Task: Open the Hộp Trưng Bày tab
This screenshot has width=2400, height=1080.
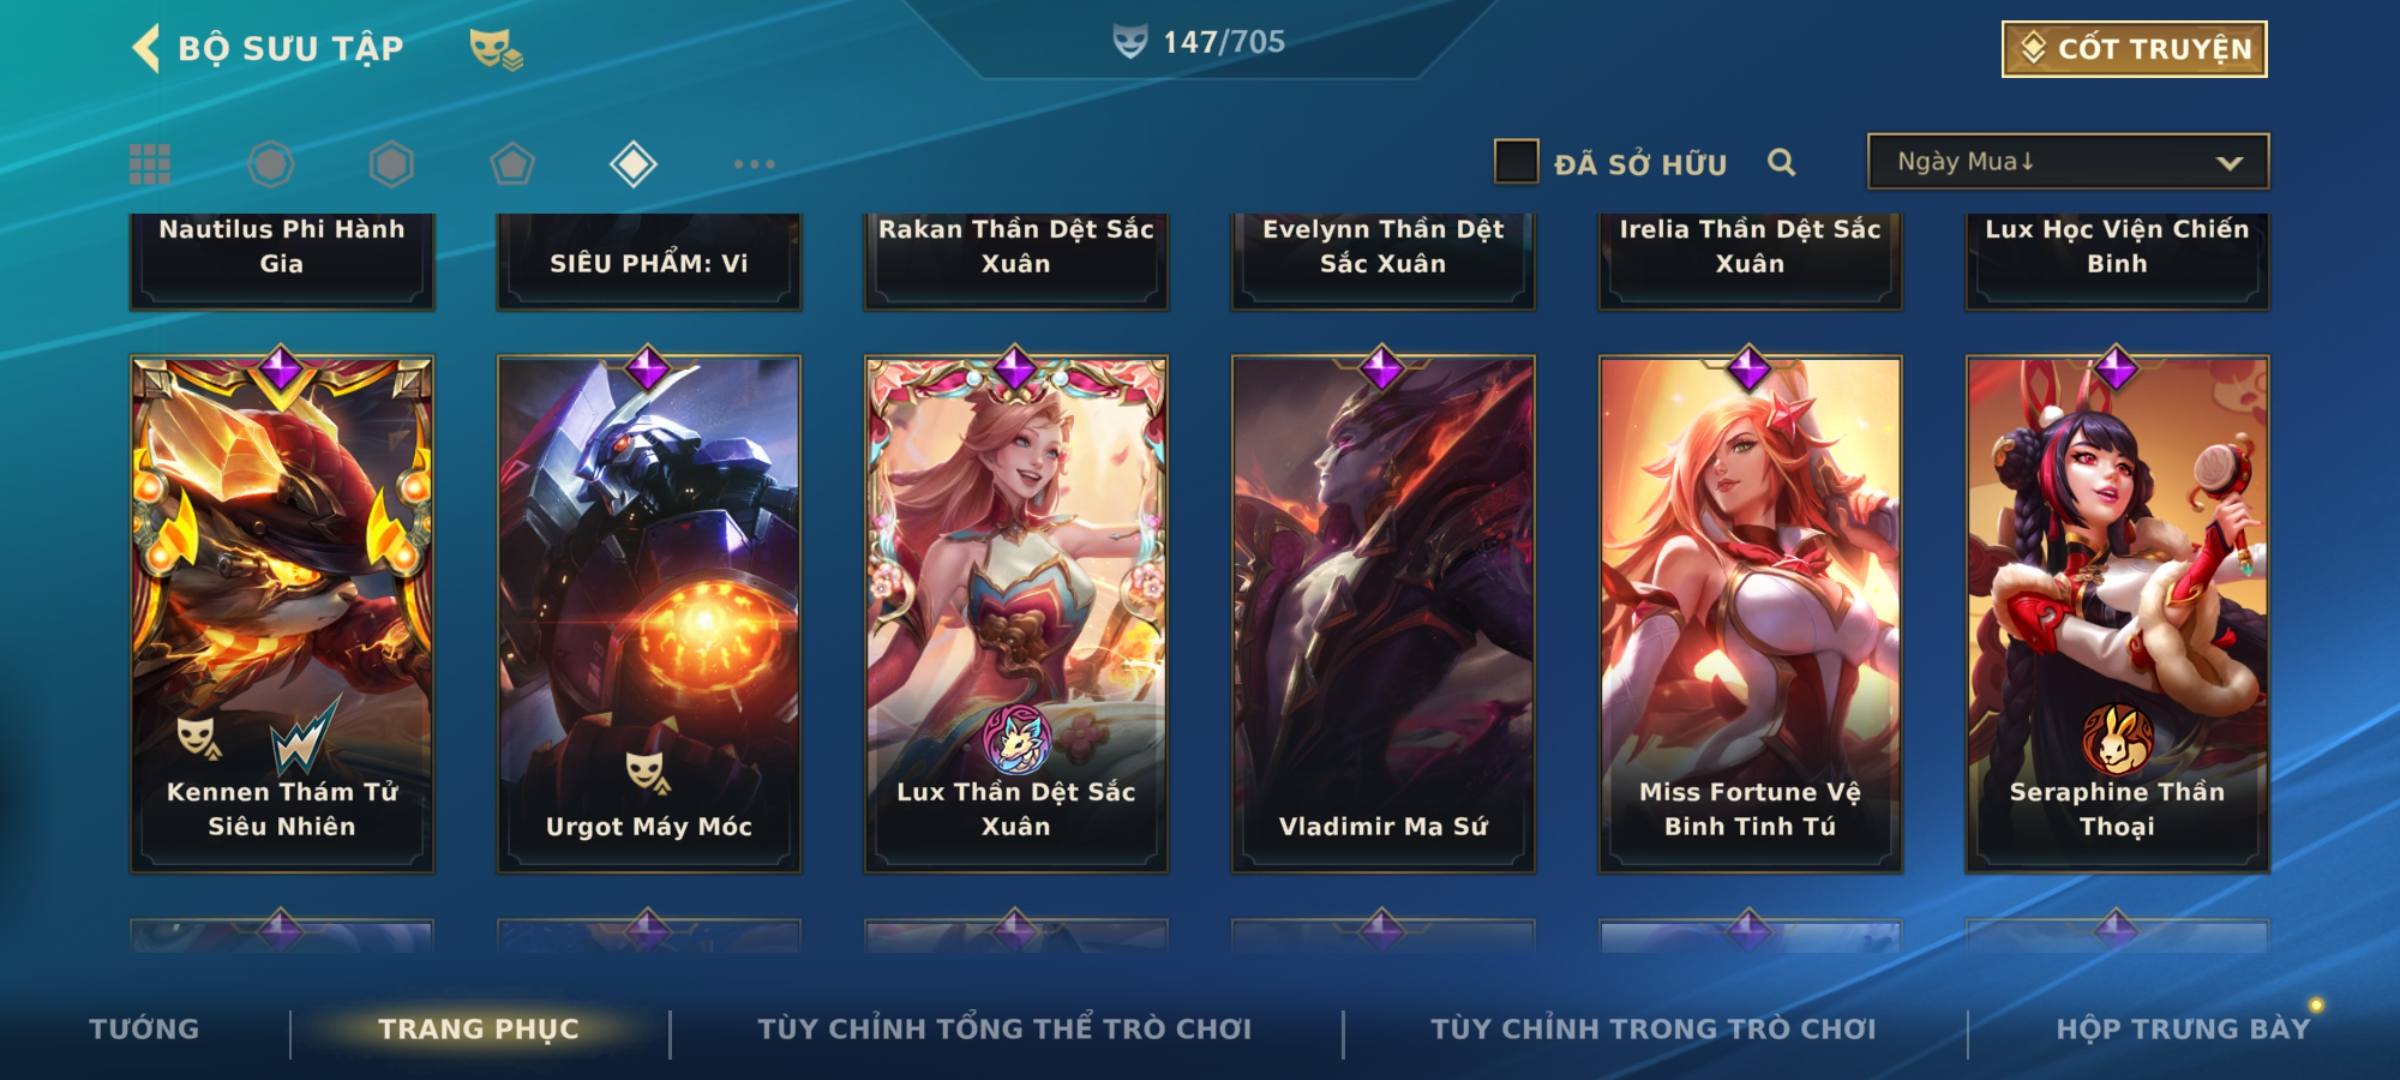Action: 2183,1028
